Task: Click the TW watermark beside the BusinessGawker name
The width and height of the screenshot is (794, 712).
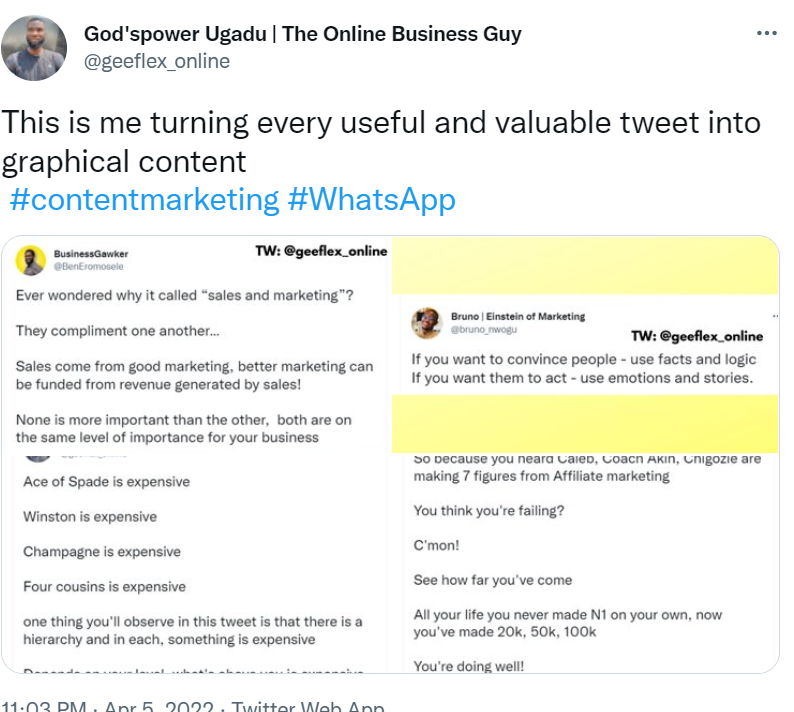Action: [321, 251]
